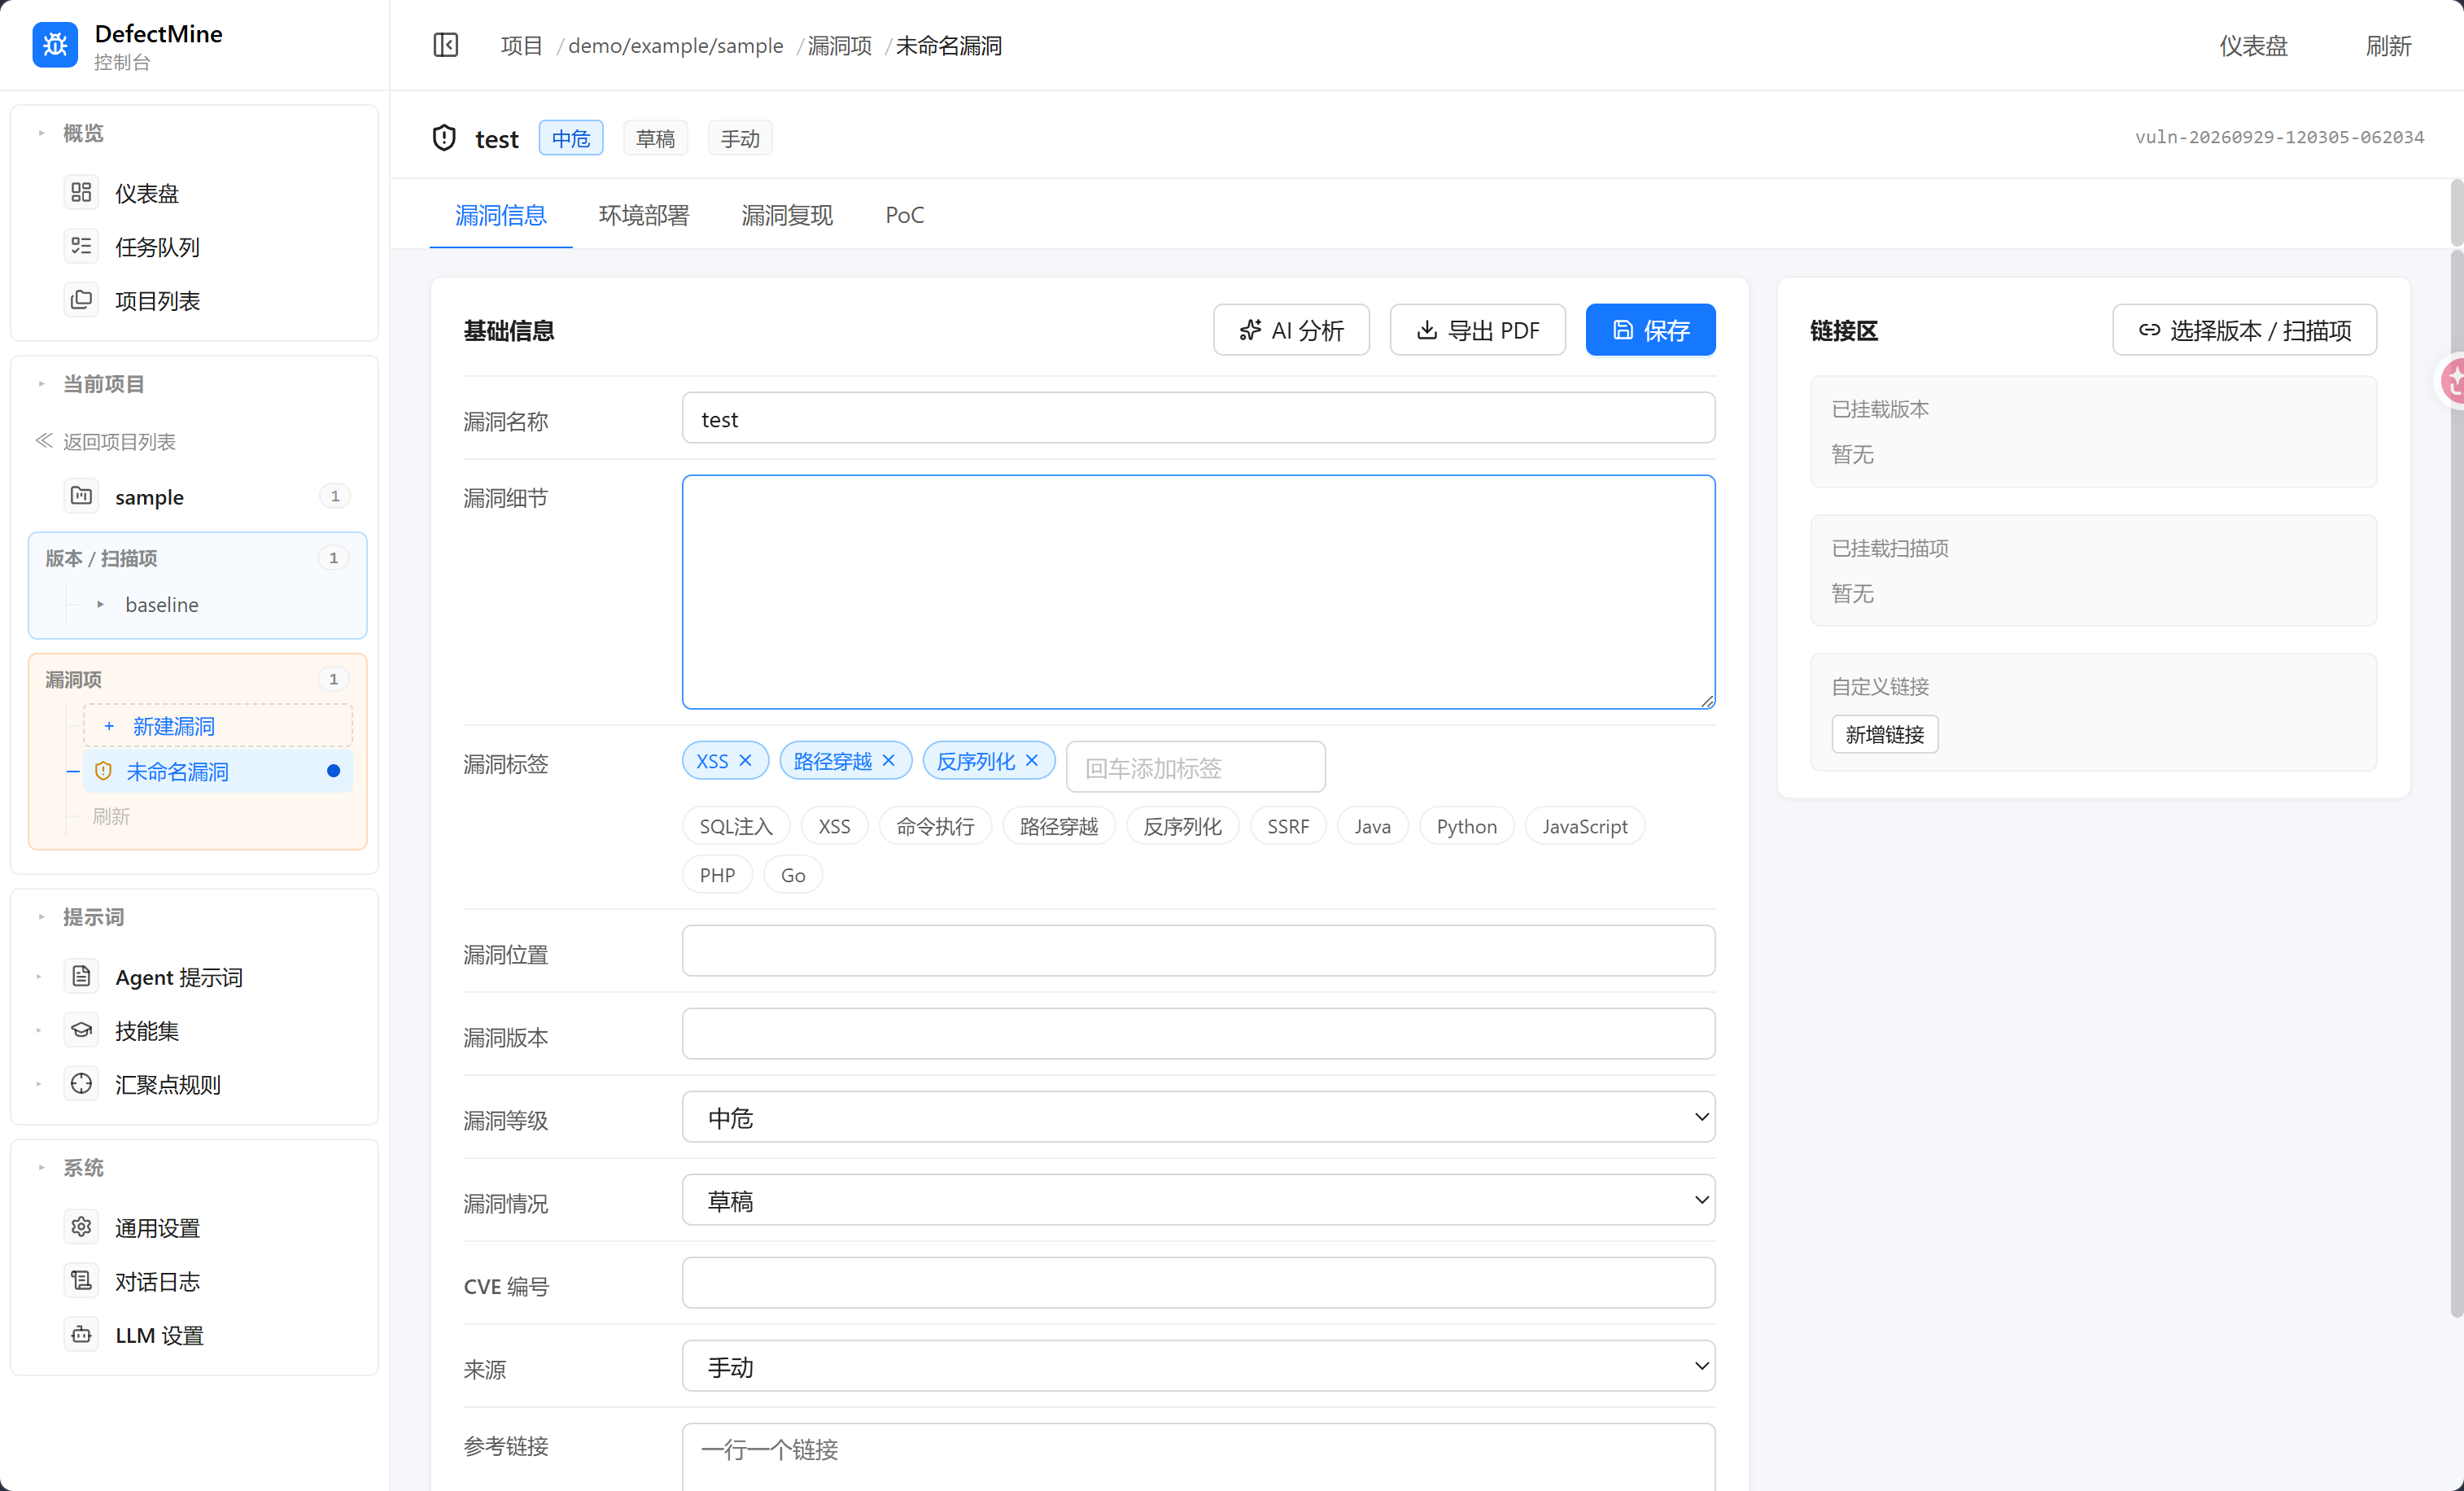The image size is (2464, 1491).
Task: Click the unsaved blue dot indicator
Action: [334, 771]
